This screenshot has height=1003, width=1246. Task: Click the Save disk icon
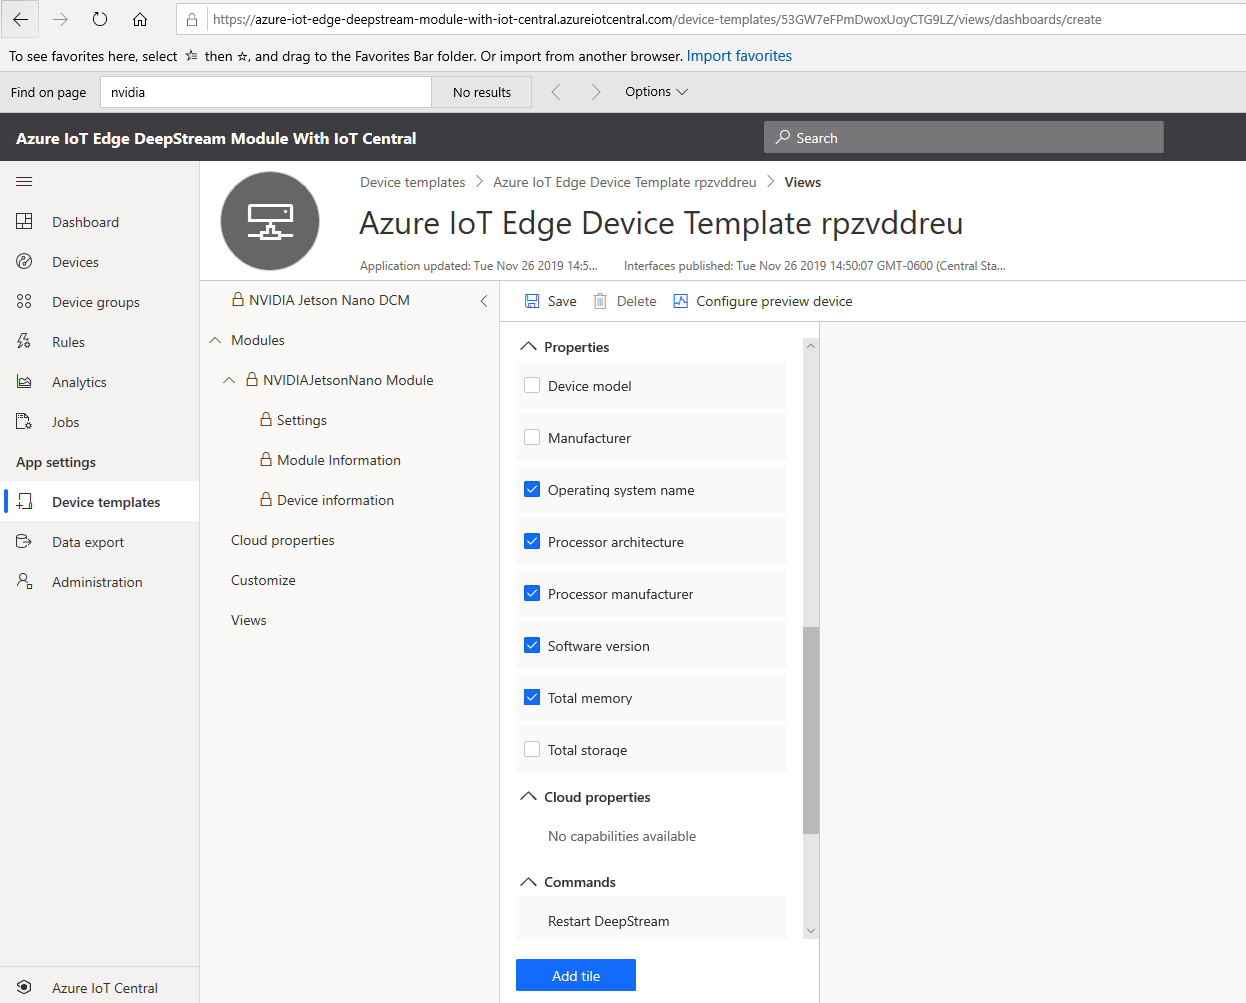pyautogui.click(x=532, y=301)
